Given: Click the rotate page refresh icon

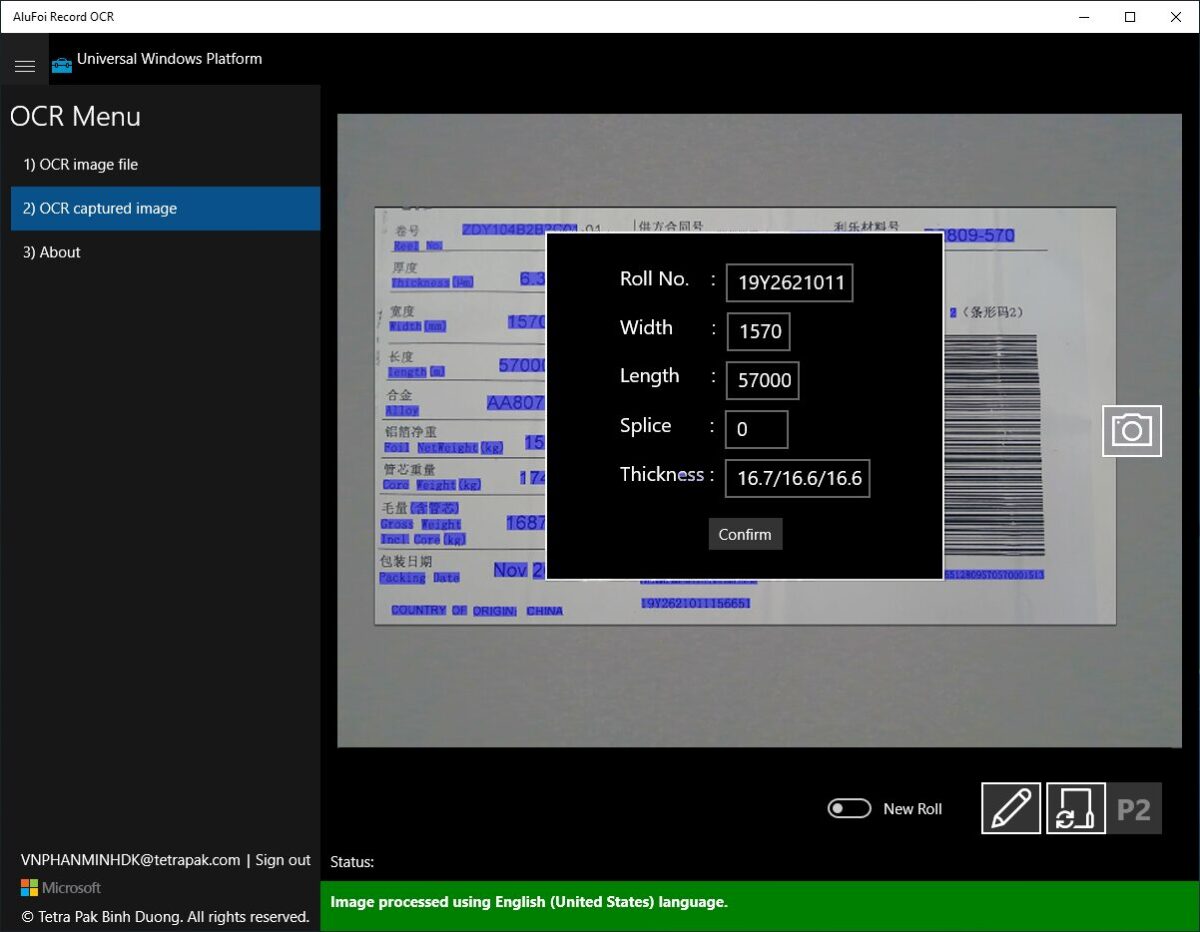Looking at the screenshot, I should (1075, 808).
